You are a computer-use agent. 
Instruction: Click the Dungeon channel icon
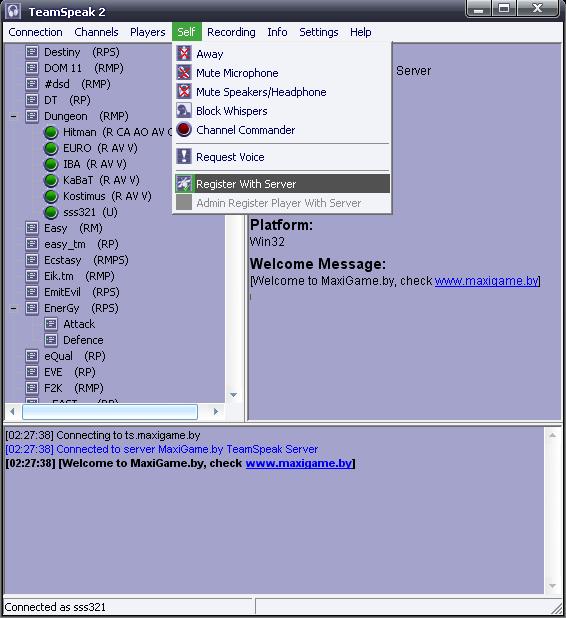tap(32, 116)
